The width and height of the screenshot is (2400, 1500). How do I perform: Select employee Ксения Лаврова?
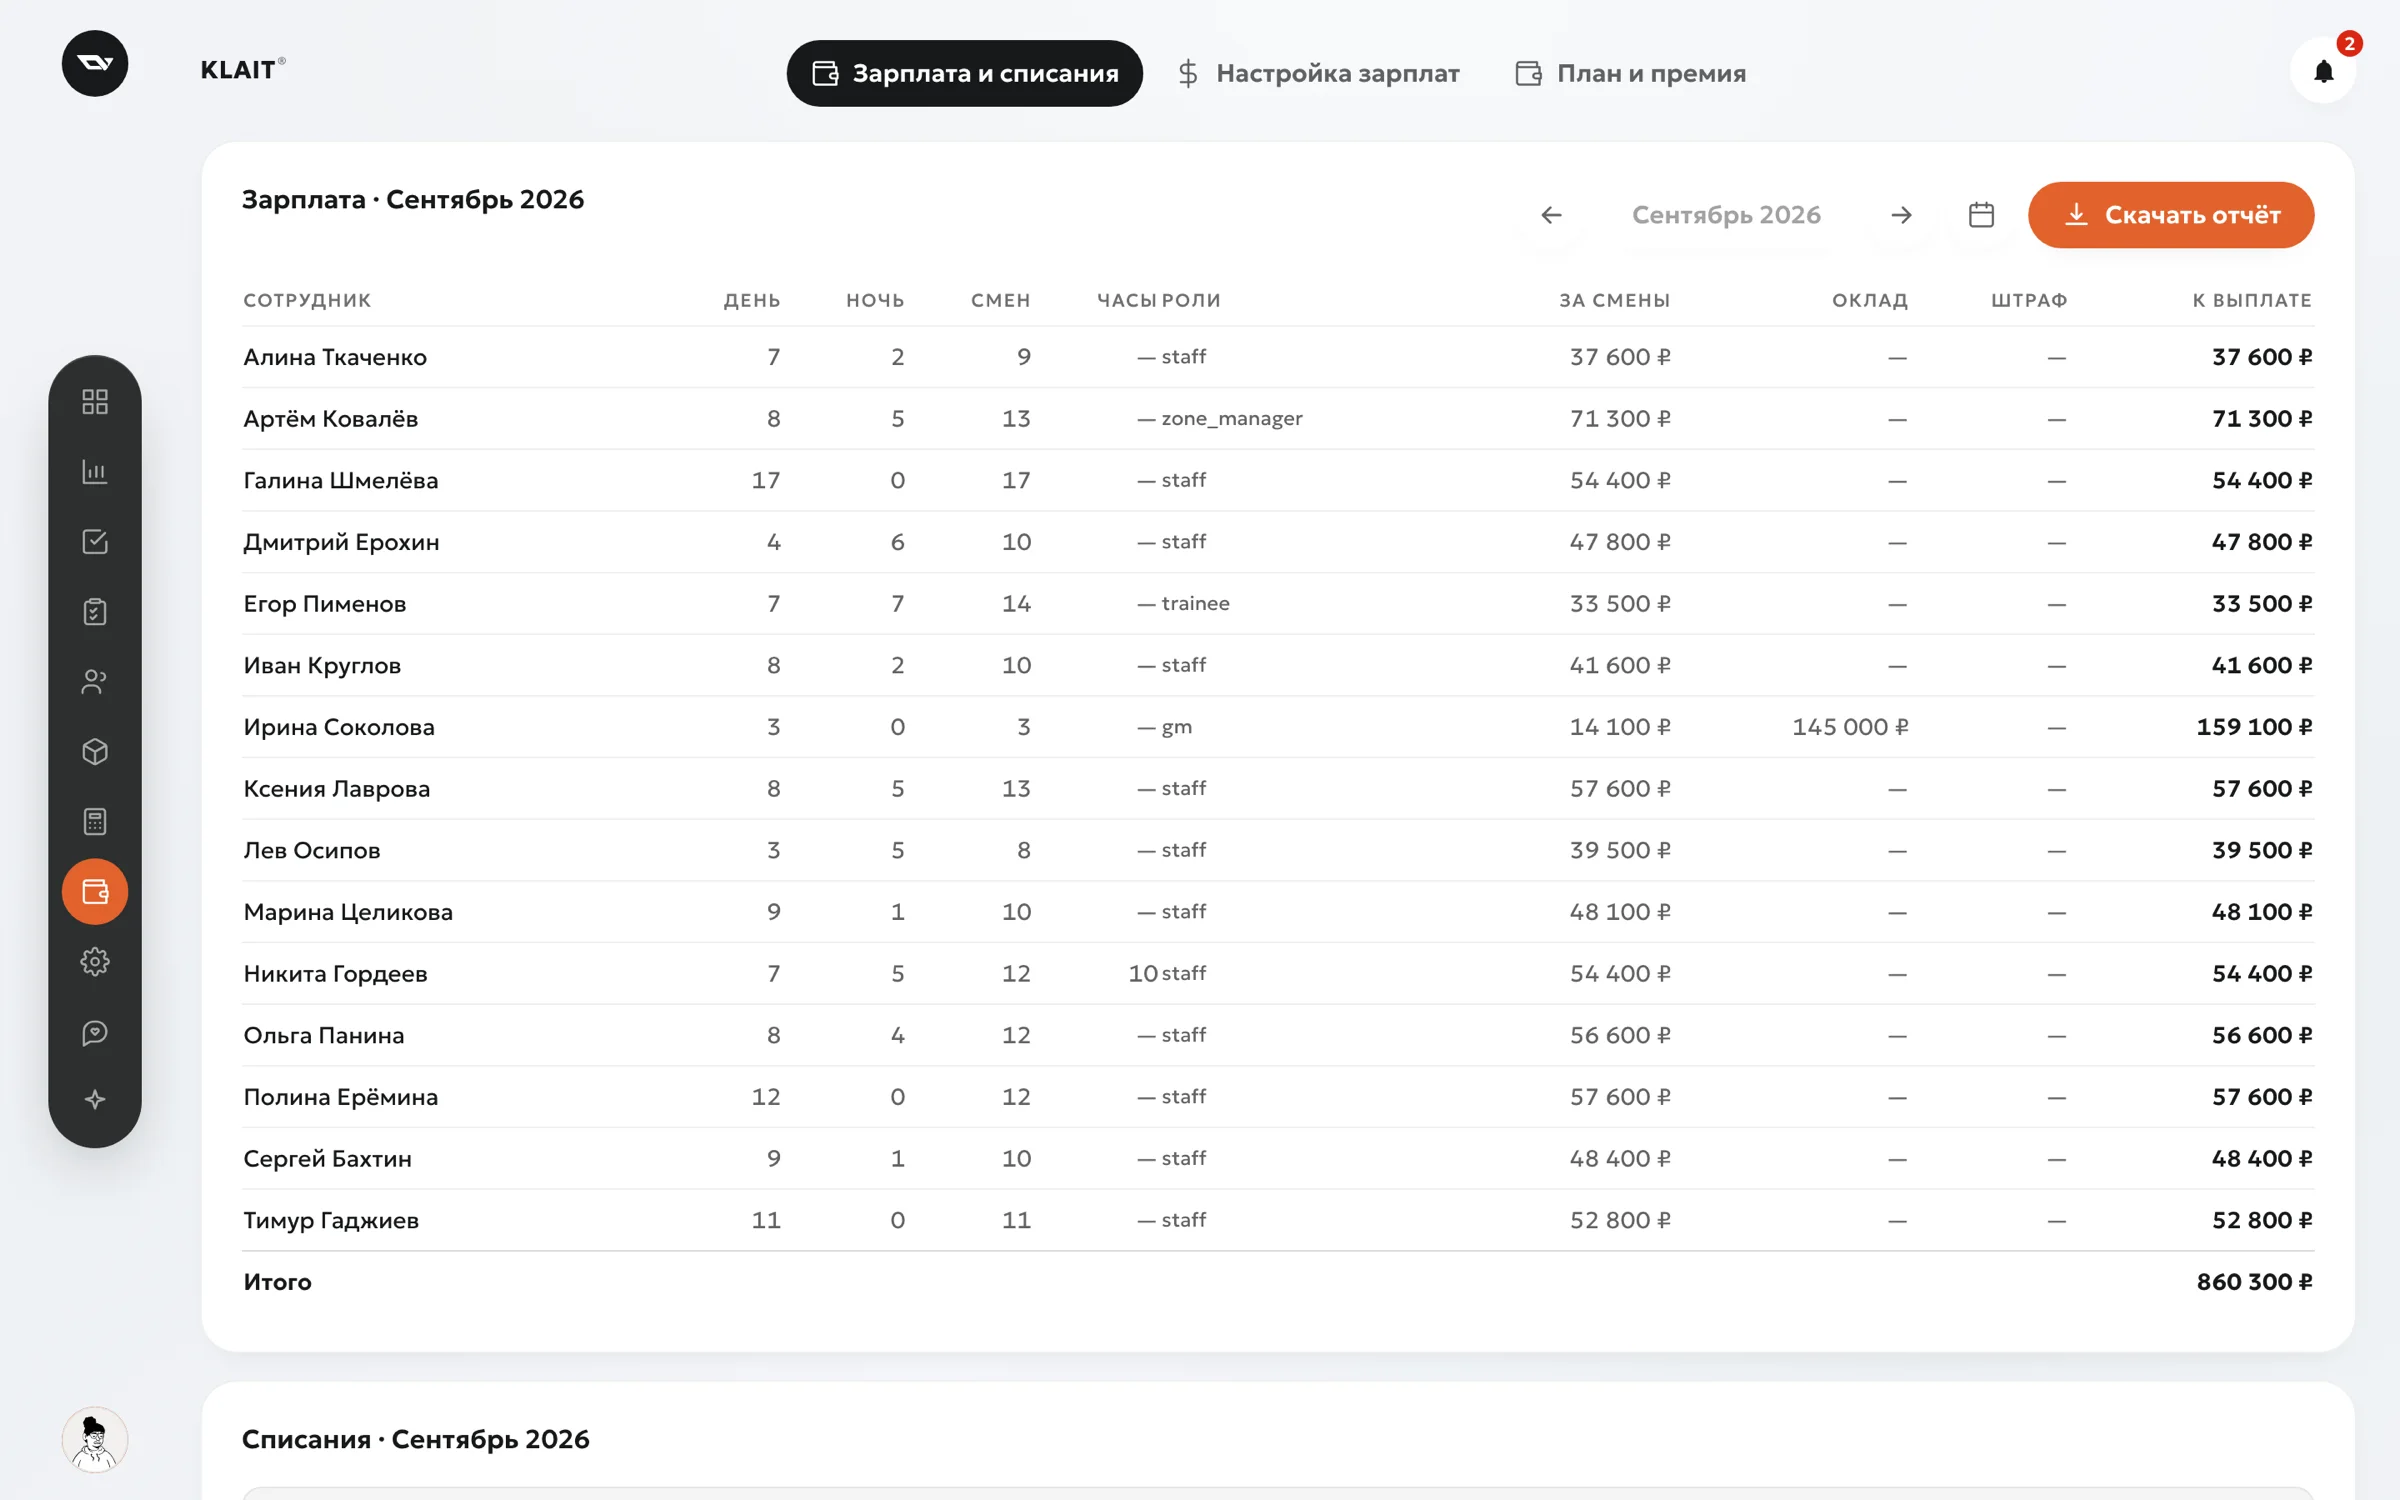tap(337, 789)
